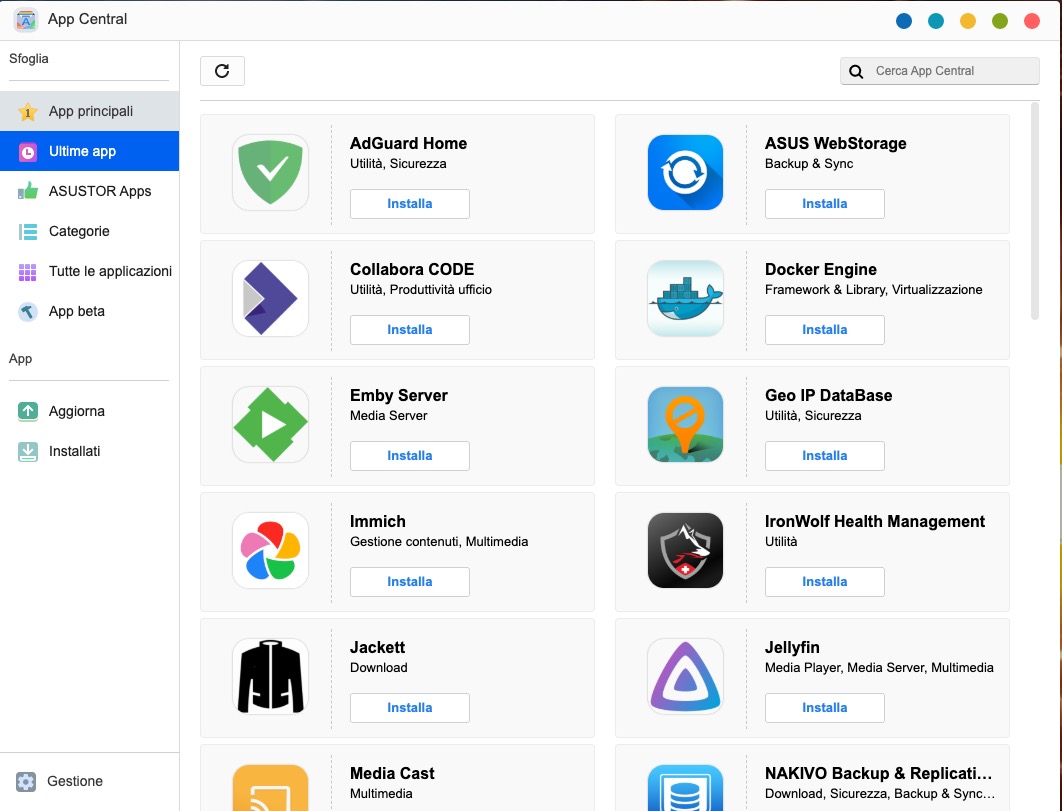1062x811 pixels.
Task: Open the Jackett jacket icon
Action: (x=270, y=676)
